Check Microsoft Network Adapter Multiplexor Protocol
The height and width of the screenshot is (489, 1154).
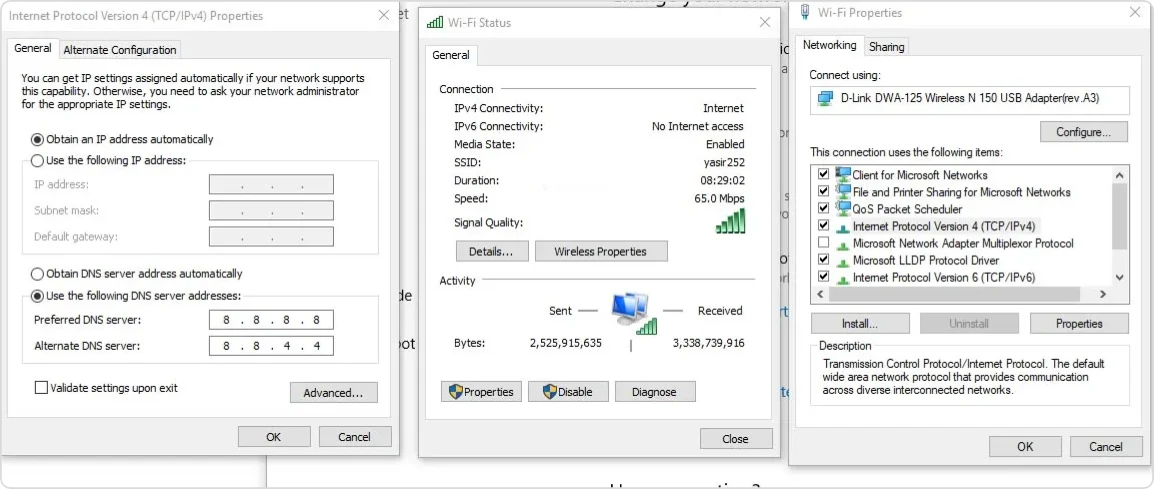824,243
